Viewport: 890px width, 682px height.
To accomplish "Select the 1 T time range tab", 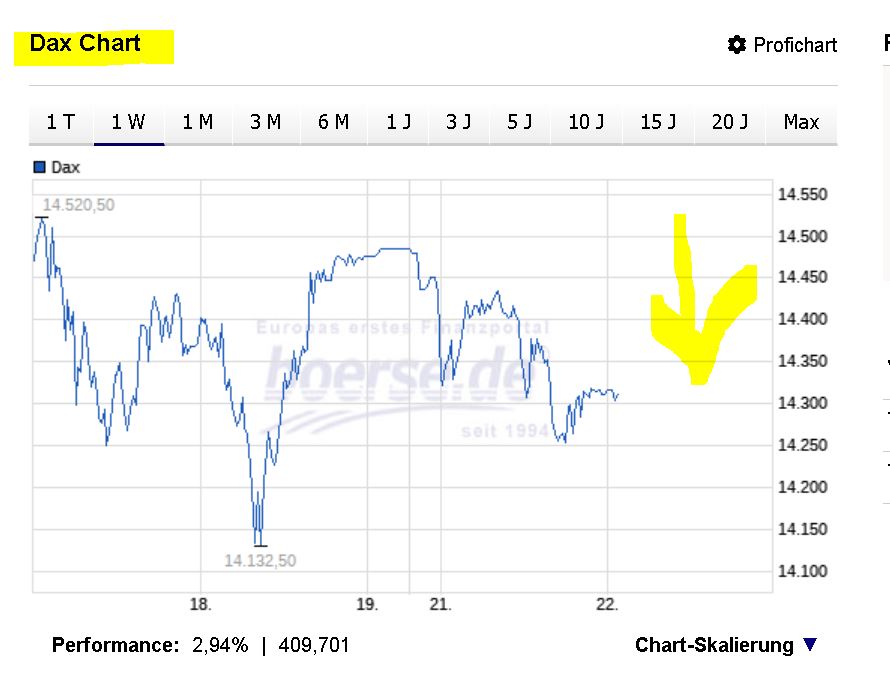I will point(61,122).
